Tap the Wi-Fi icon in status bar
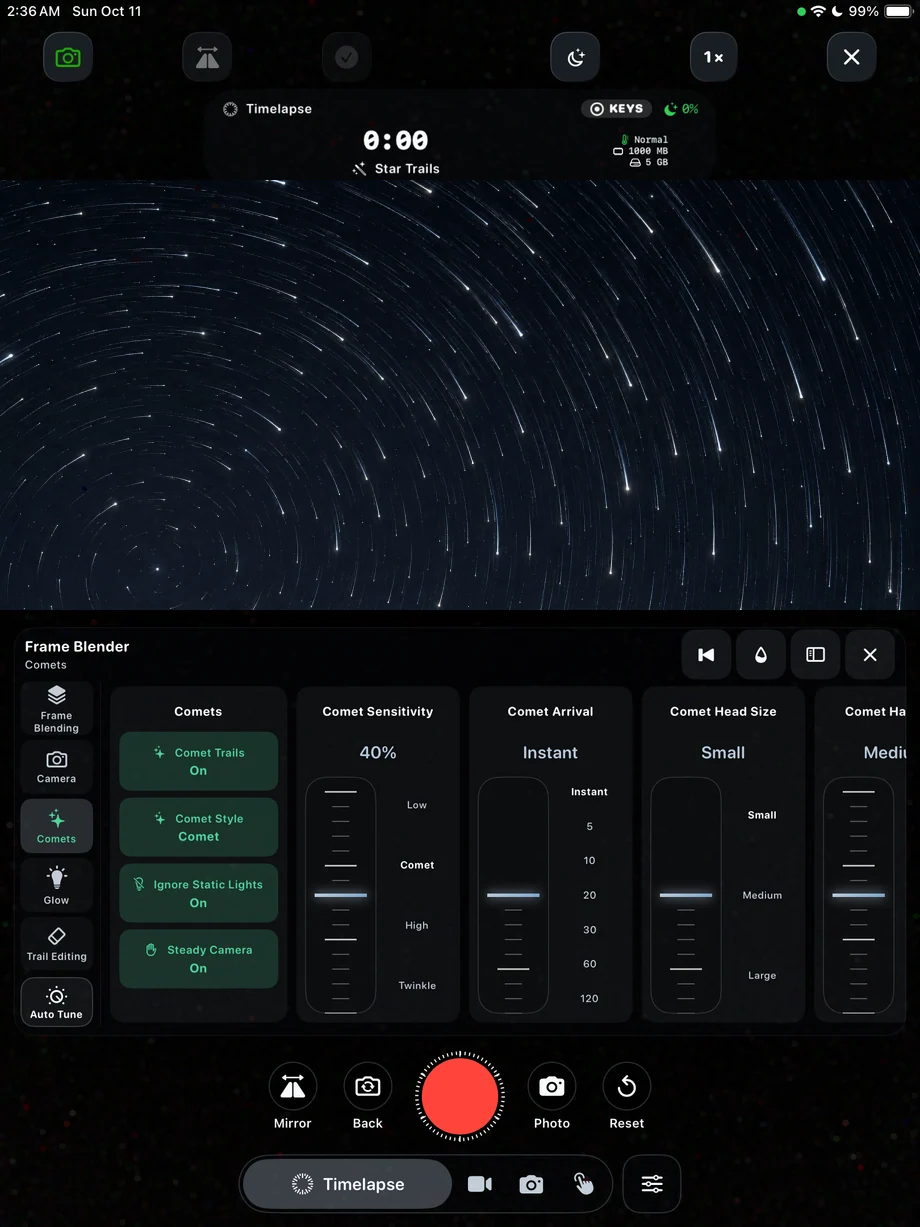 (818, 11)
